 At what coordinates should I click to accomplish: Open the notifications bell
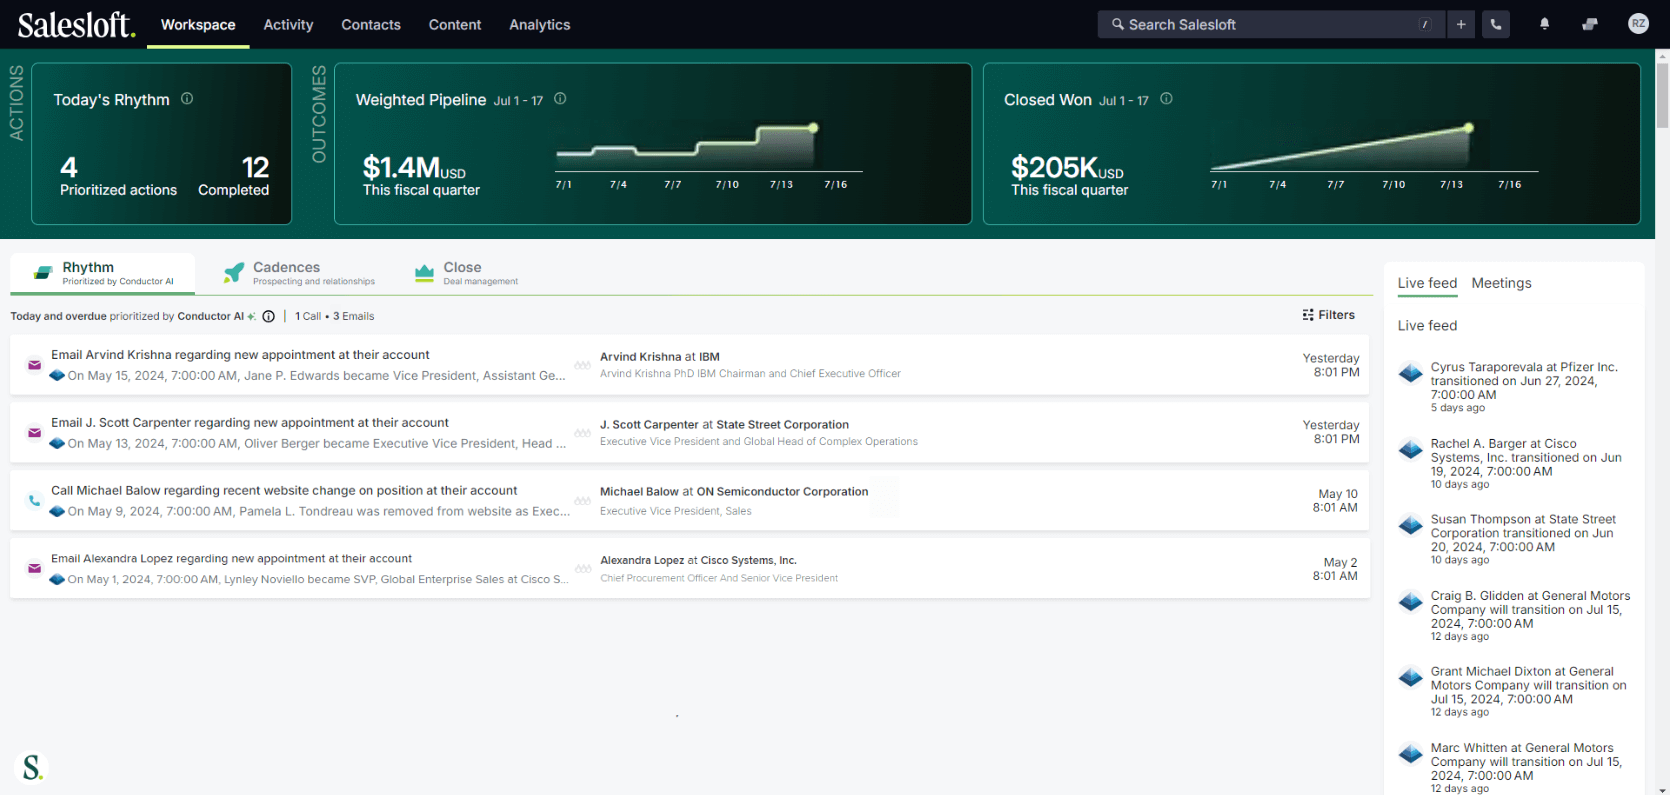1545,24
